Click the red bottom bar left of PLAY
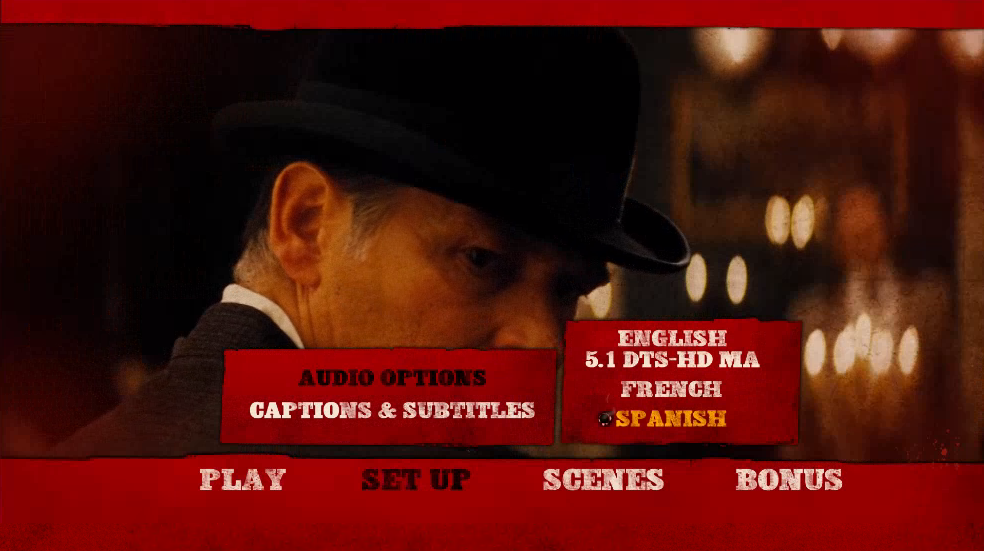984x551 pixels. pyautogui.click(x=94, y=496)
